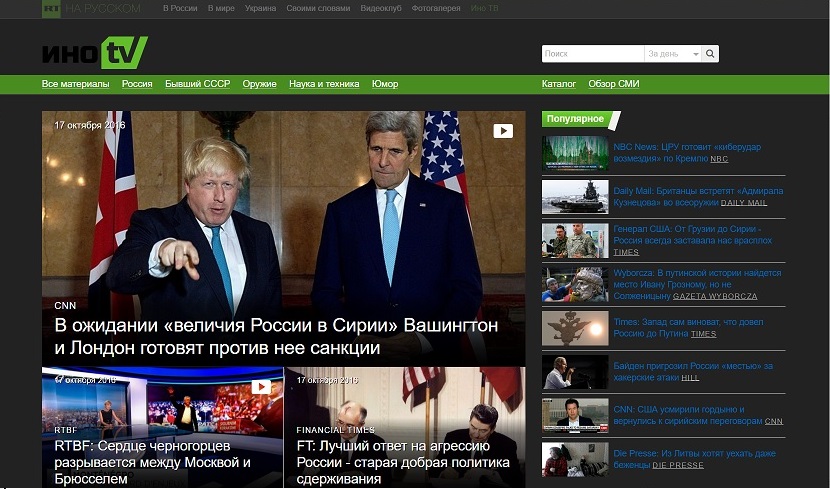Open 'Все материалы' in green navigation
Viewport: 830px width, 489px height.
coord(76,84)
